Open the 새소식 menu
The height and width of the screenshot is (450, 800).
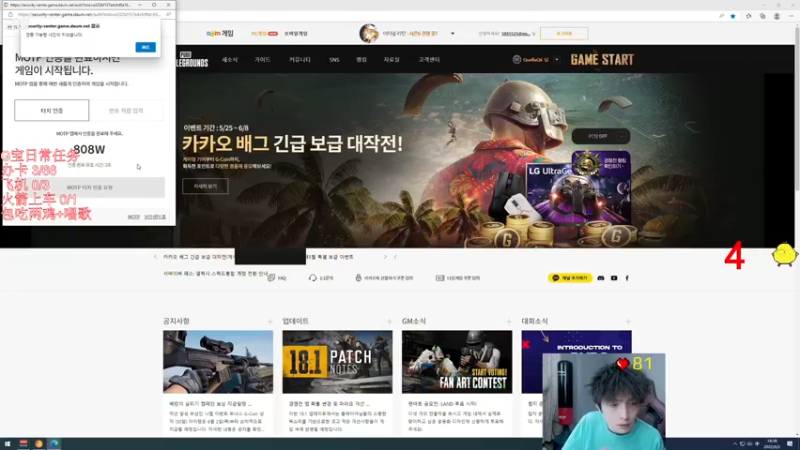(230, 60)
